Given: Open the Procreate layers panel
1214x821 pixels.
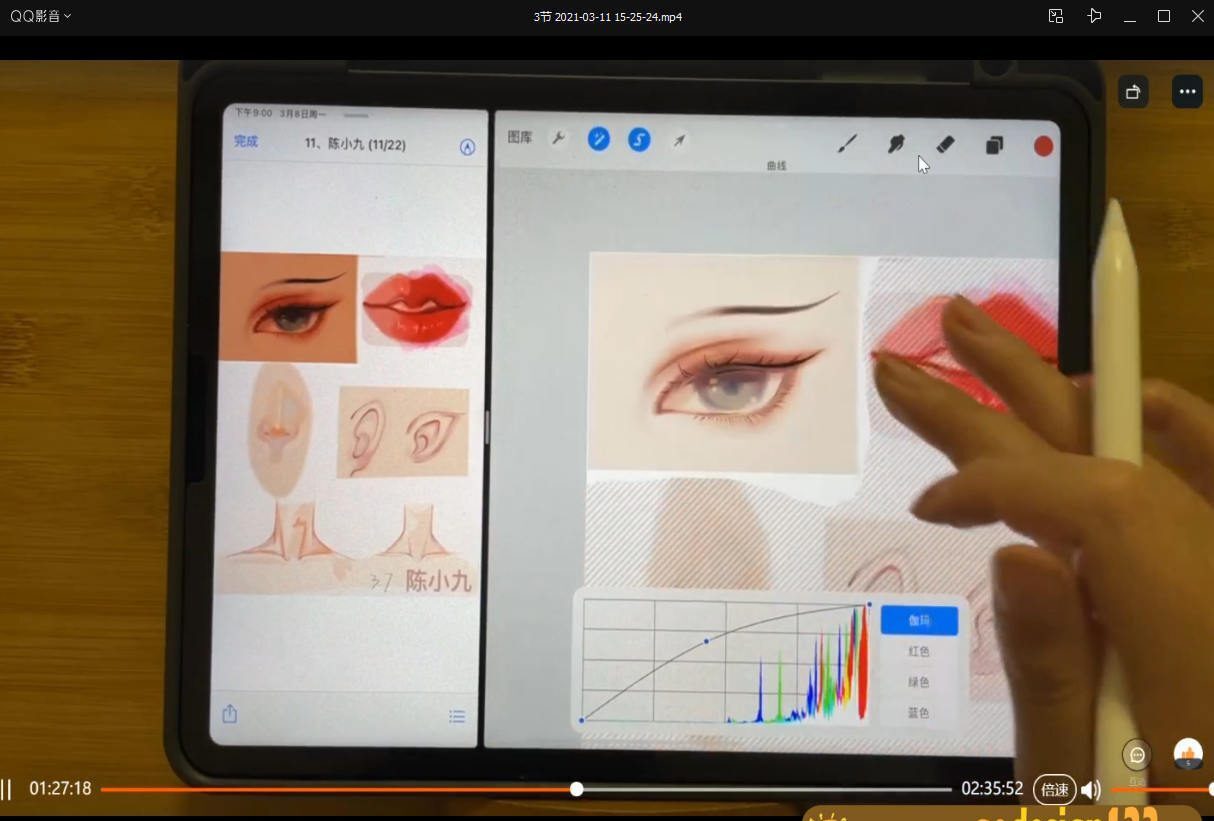Looking at the screenshot, I should (x=994, y=146).
